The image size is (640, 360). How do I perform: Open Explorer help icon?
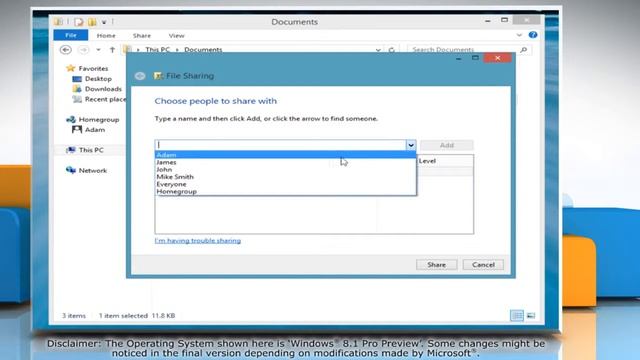533,35
